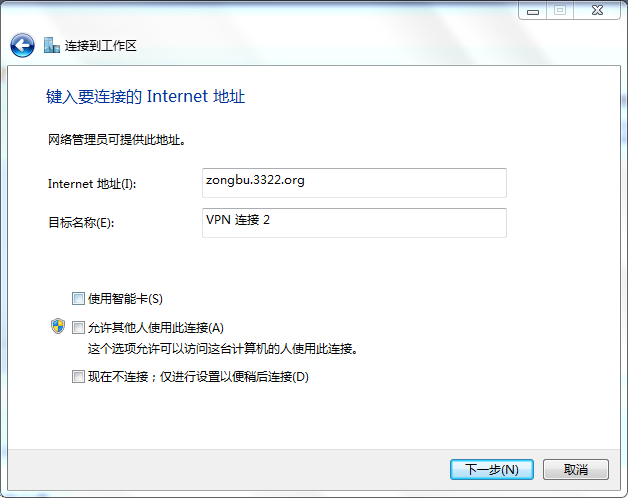
Task: Focus the Internet 地址 field containing zongbu.3322.org
Action: click(354, 183)
